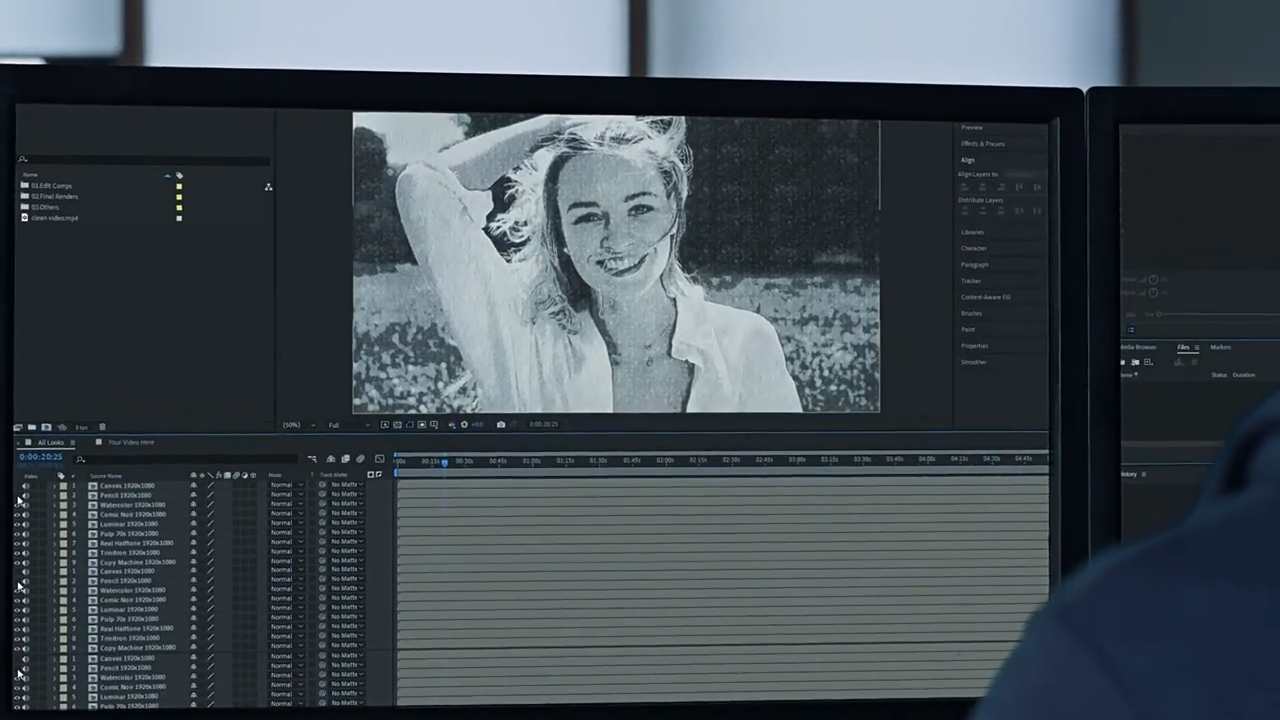The image size is (1280, 720).
Task: Expand the topmost Pulp 70s layer properties
Action: click(54, 533)
